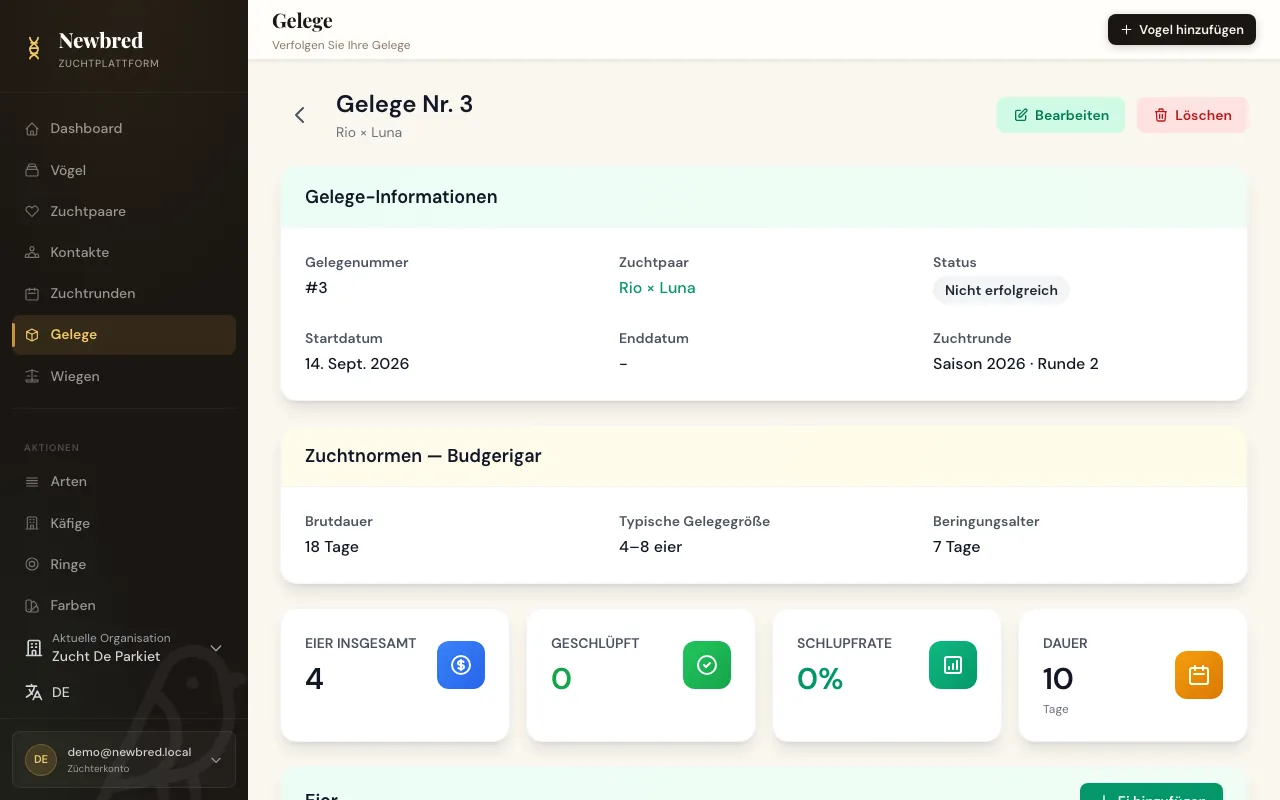
Task: Click the box icon beside Gelege
Action: pos(32,335)
